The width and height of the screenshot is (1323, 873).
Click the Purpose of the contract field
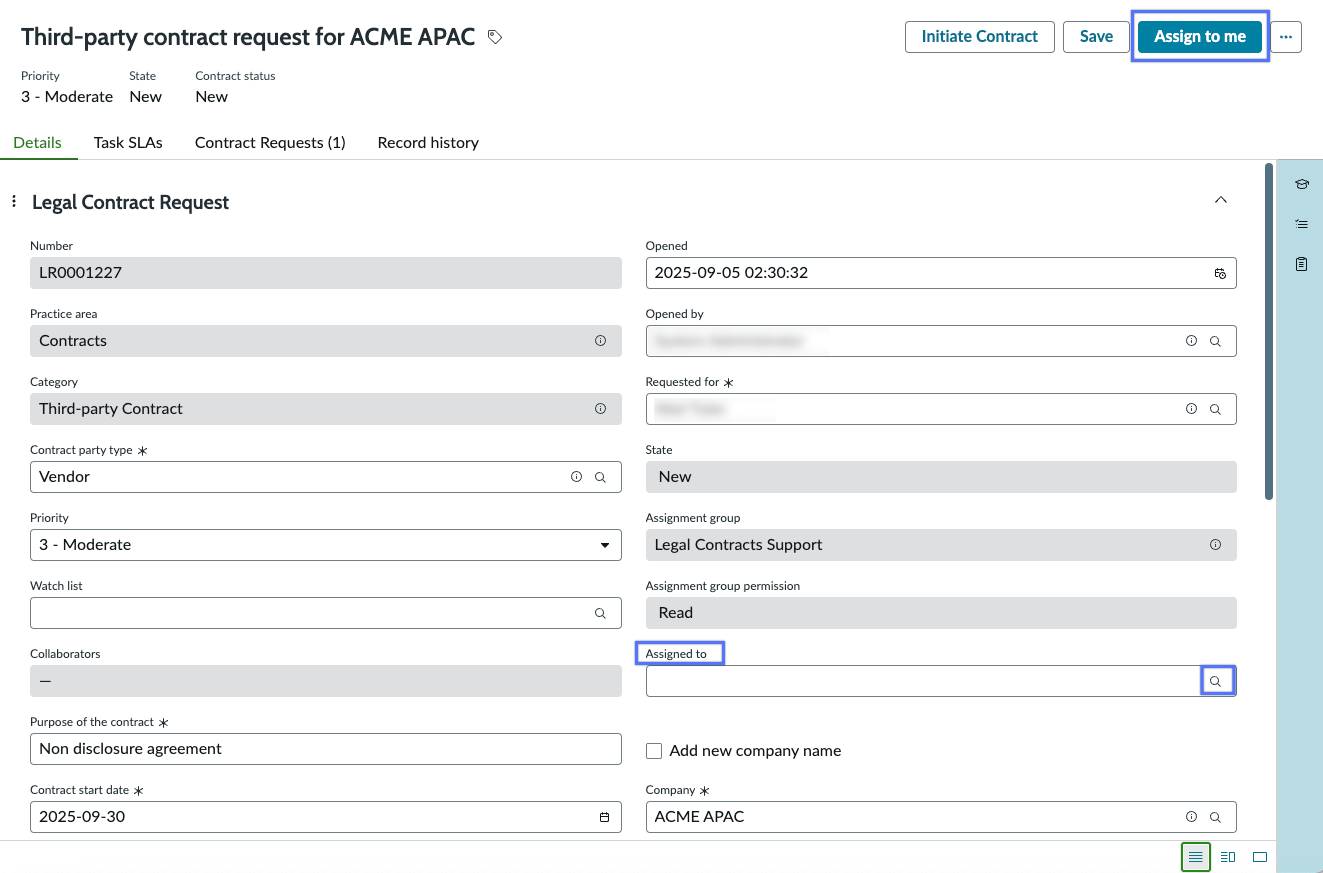click(x=326, y=749)
